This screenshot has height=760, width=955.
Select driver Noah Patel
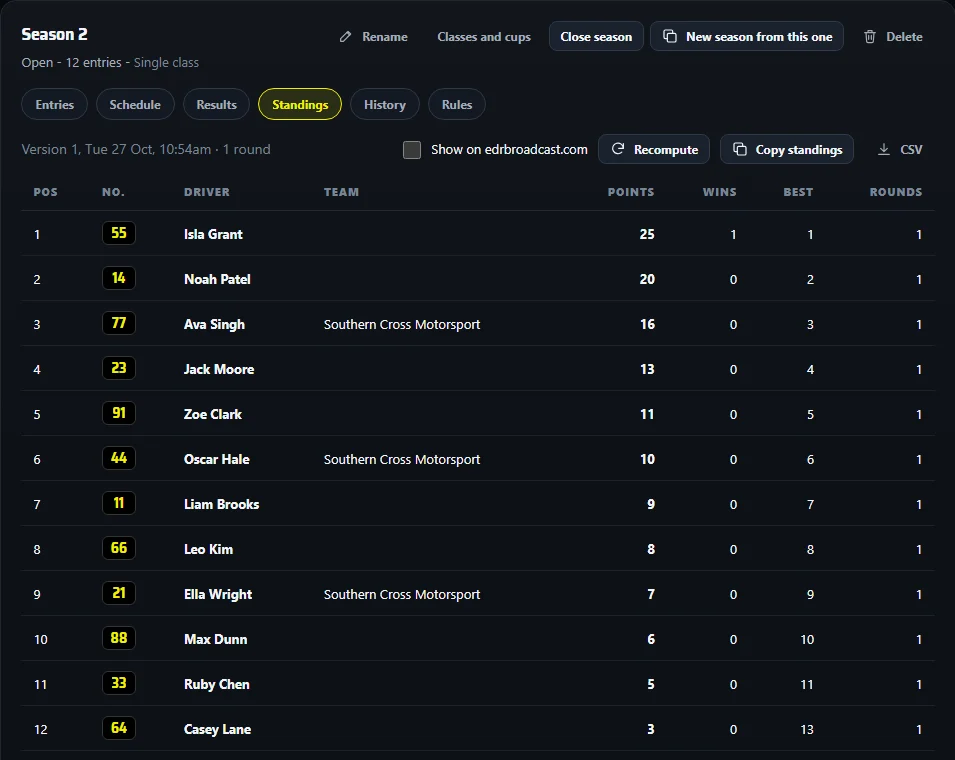[x=217, y=280]
